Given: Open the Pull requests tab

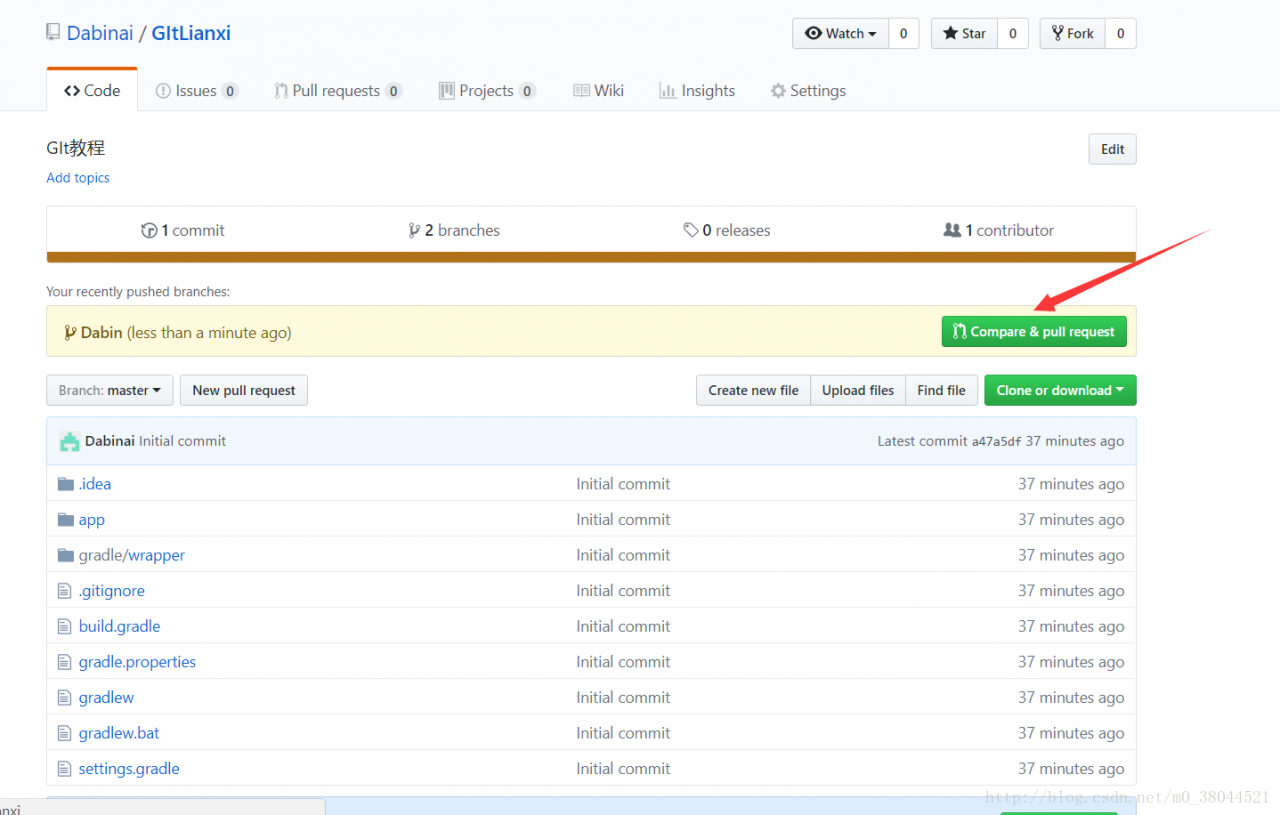Looking at the screenshot, I should tap(338, 91).
